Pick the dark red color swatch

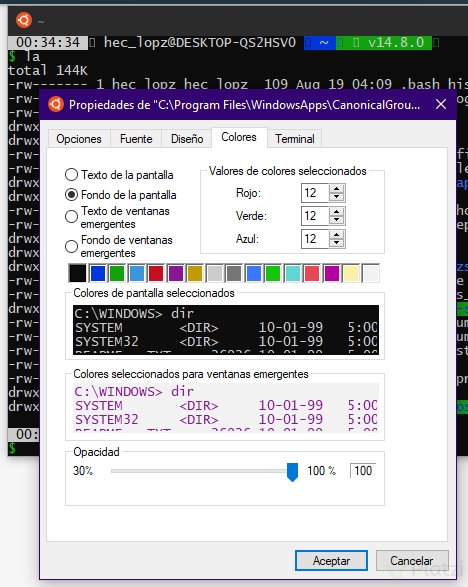[156, 273]
